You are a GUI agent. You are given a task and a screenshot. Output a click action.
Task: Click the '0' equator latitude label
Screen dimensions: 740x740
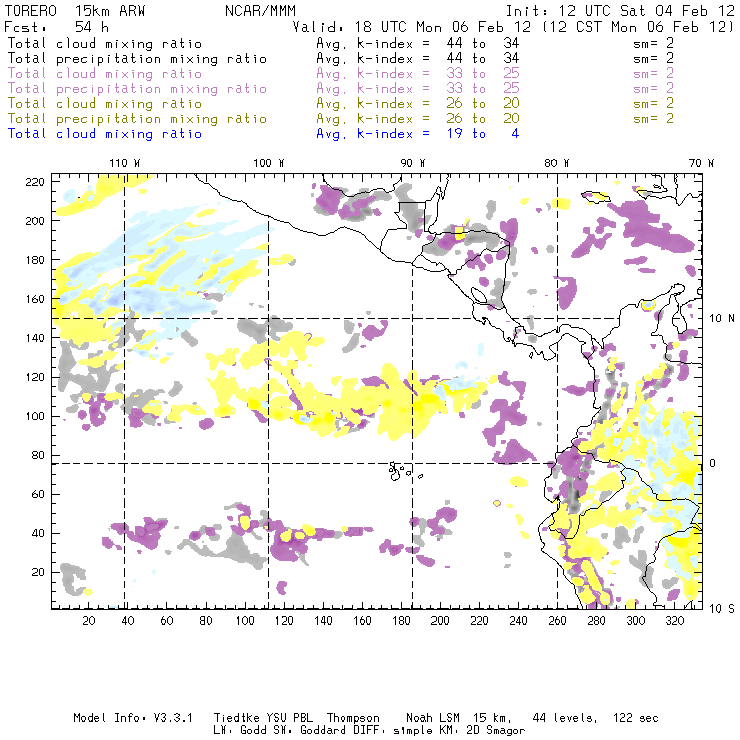click(713, 463)
